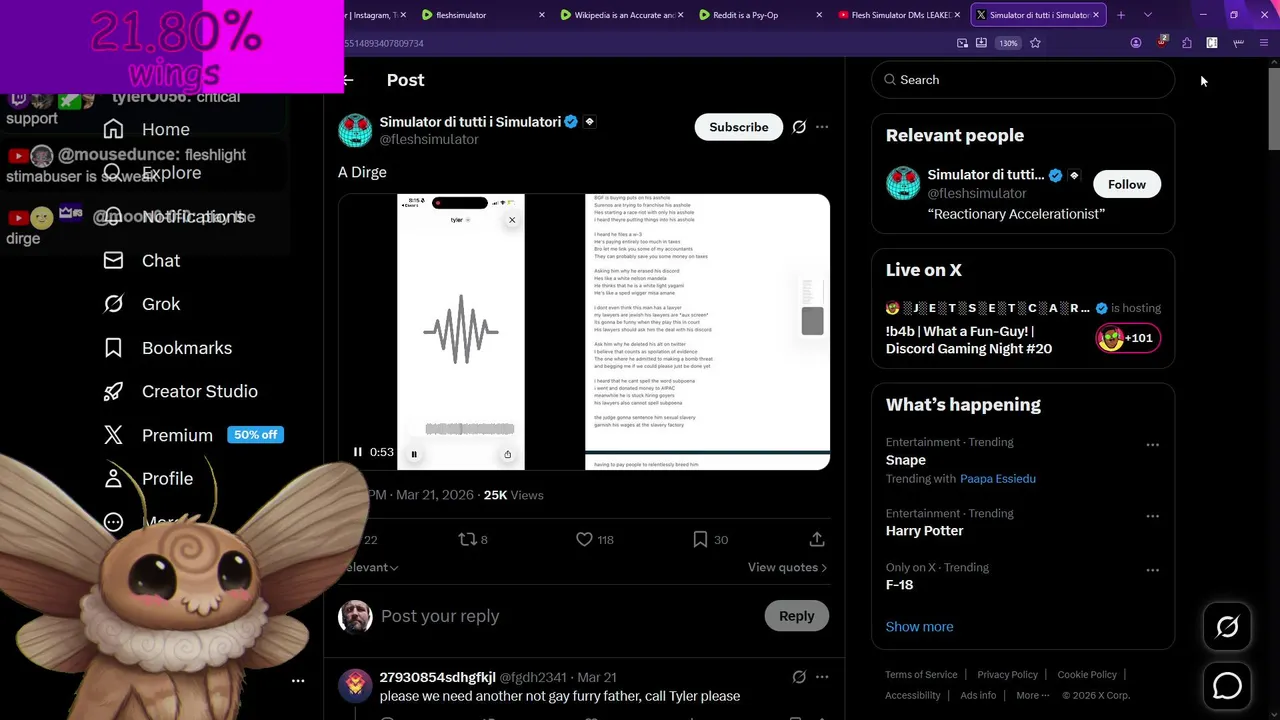Share the post via upload icon

pos(817,539)
